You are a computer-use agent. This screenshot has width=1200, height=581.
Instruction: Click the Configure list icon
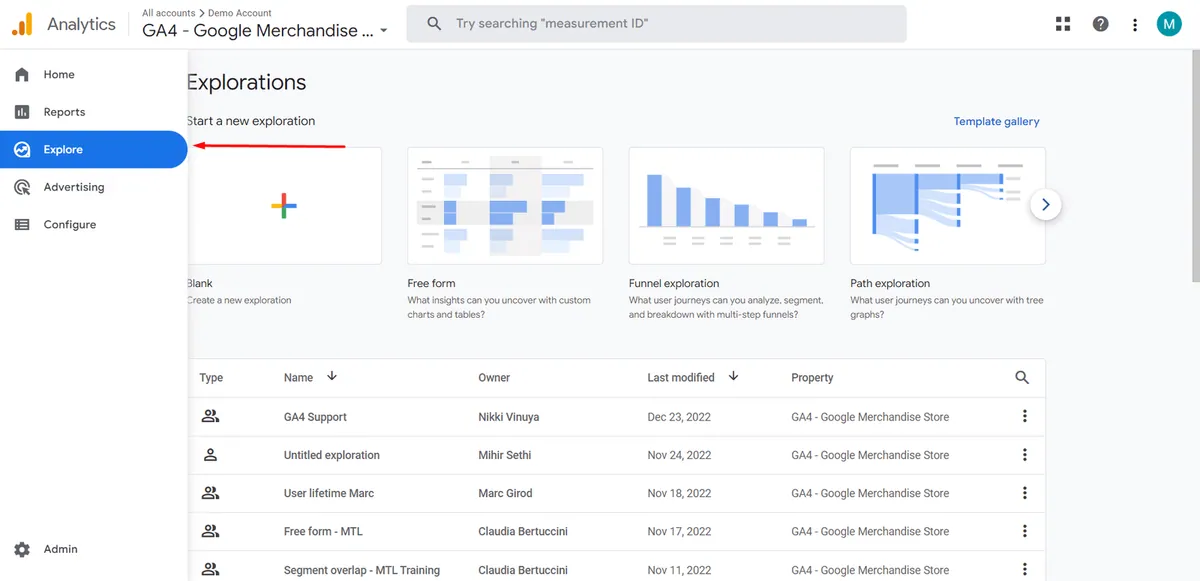(22, 225)
